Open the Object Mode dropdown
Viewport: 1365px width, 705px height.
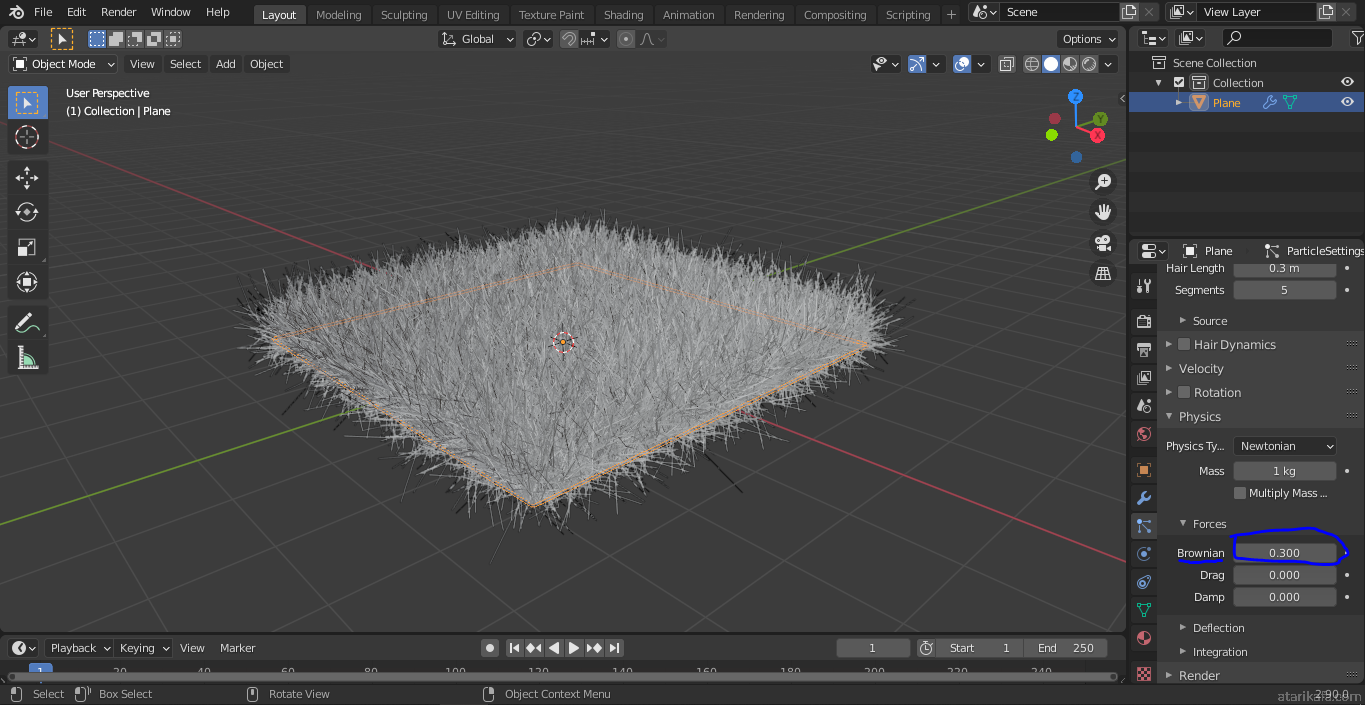click(x=64, y=64)
